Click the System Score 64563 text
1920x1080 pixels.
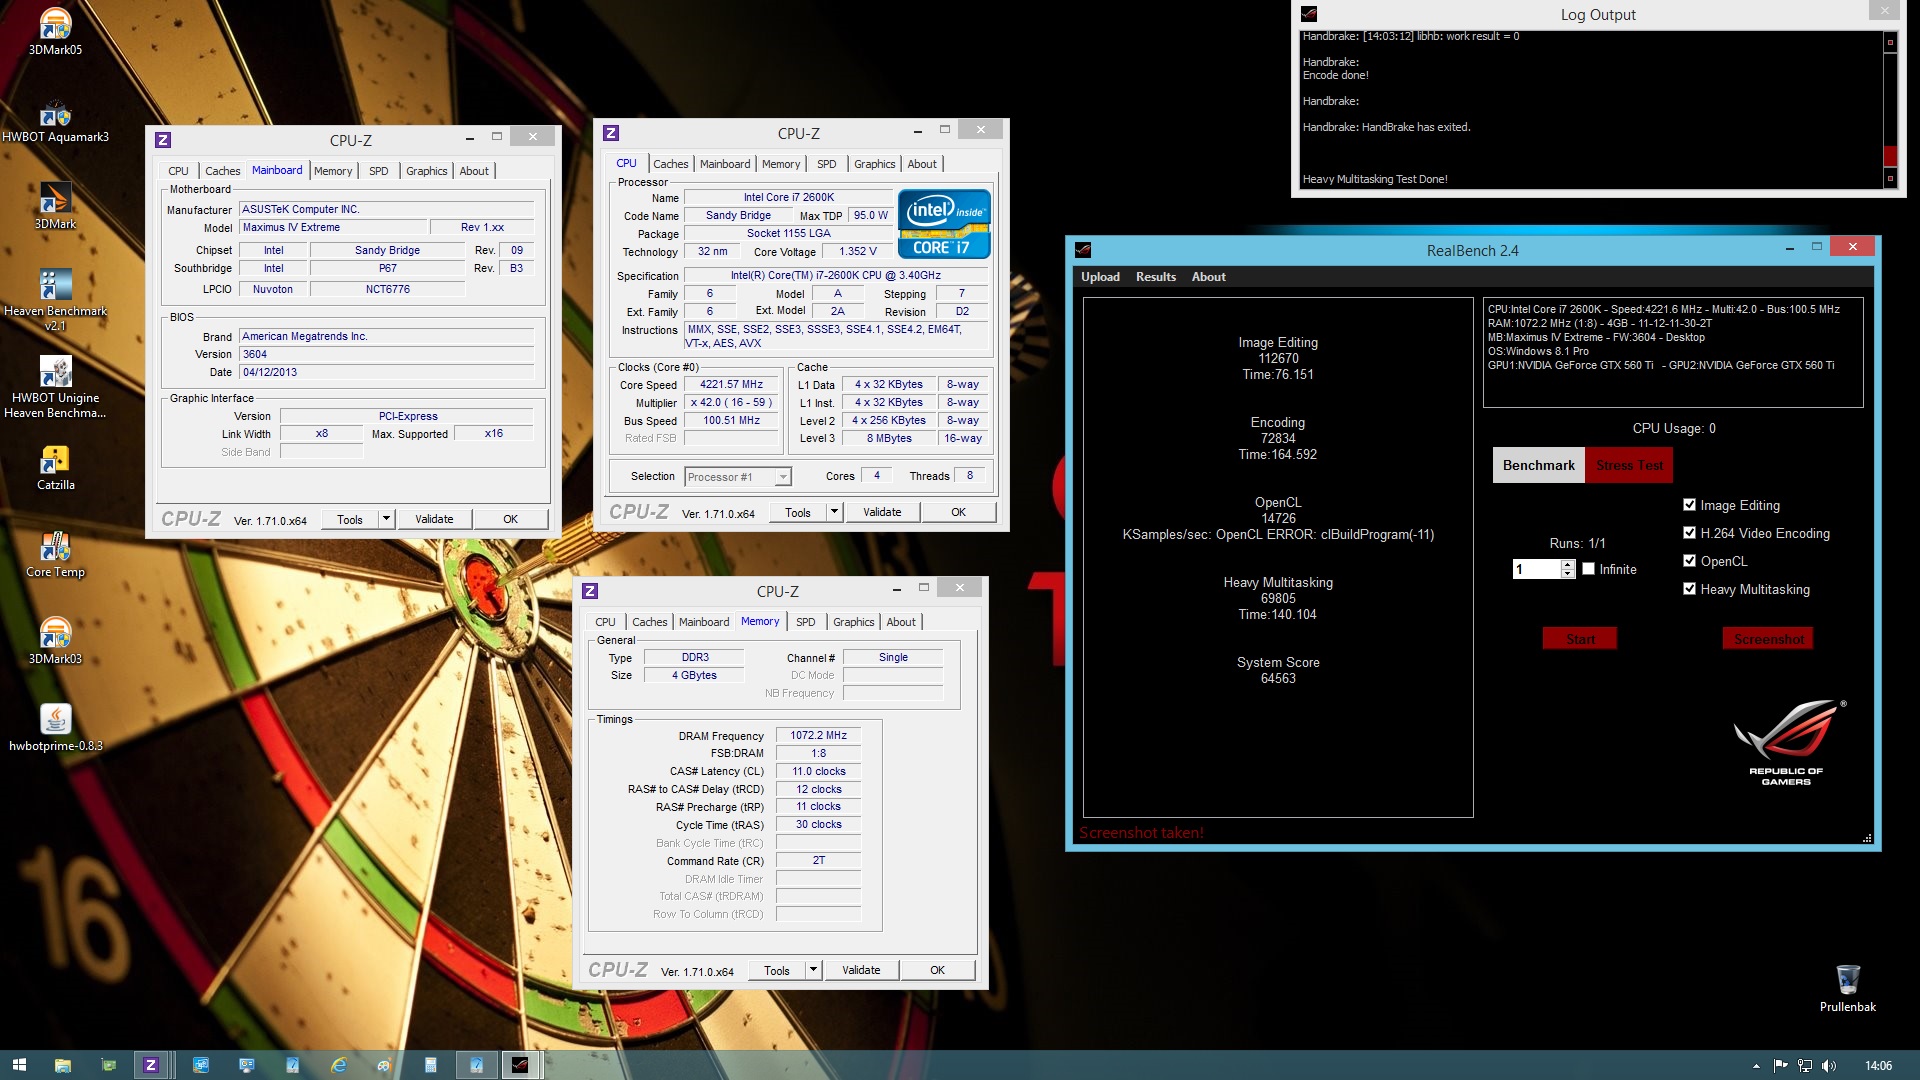point(1278,670)
